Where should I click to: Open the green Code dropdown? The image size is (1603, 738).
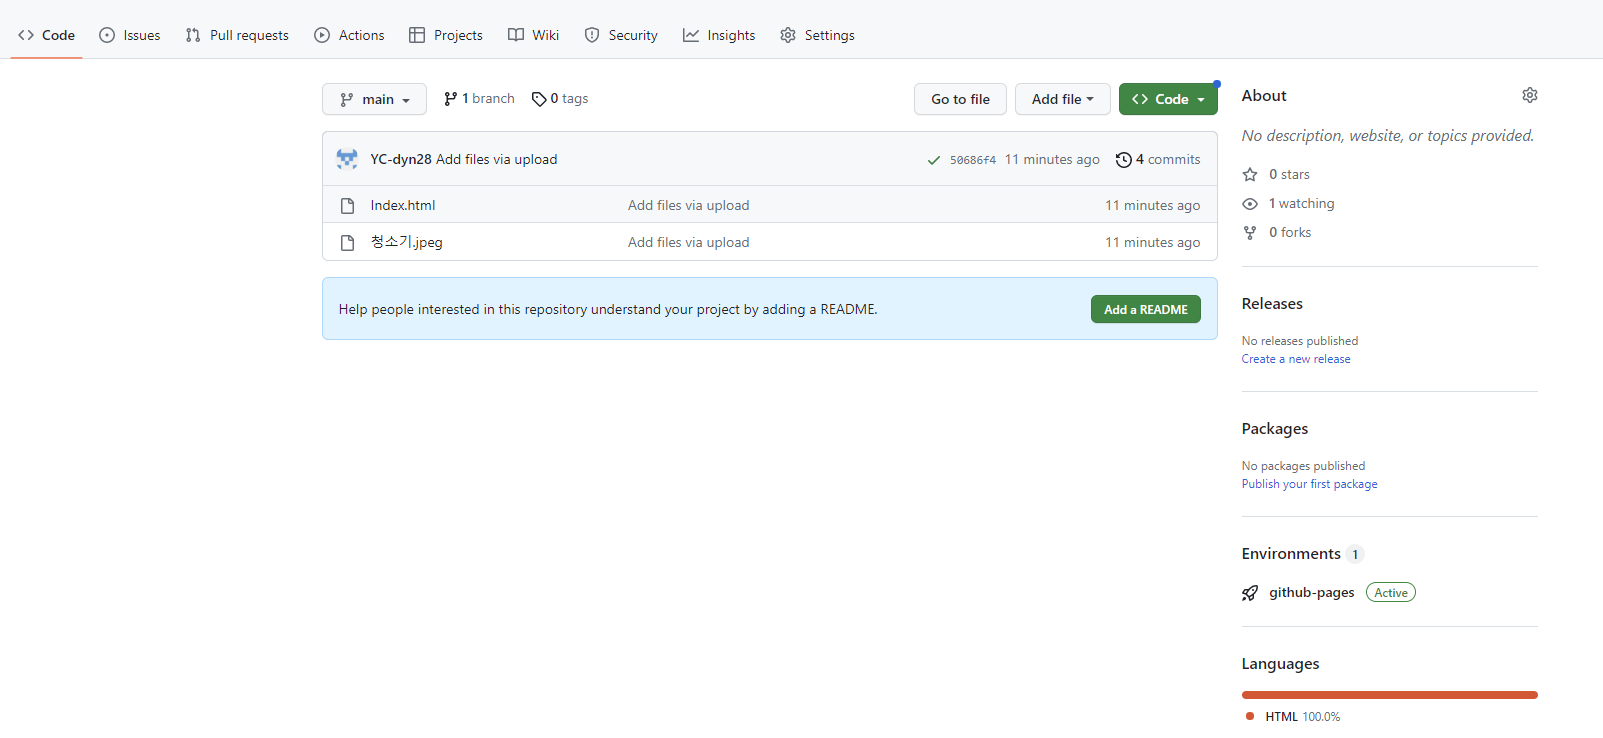[1168, 99]
